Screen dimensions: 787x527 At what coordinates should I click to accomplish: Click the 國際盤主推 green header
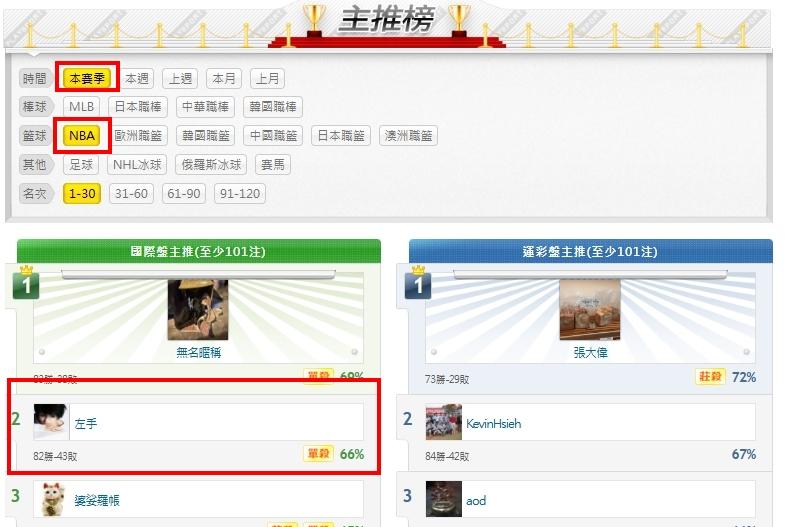coord(199,251)
